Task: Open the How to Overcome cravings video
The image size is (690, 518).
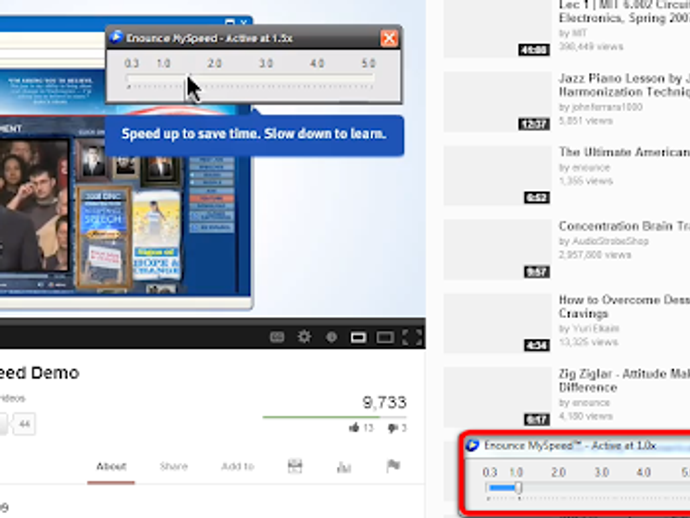Action: coord(624,307)
